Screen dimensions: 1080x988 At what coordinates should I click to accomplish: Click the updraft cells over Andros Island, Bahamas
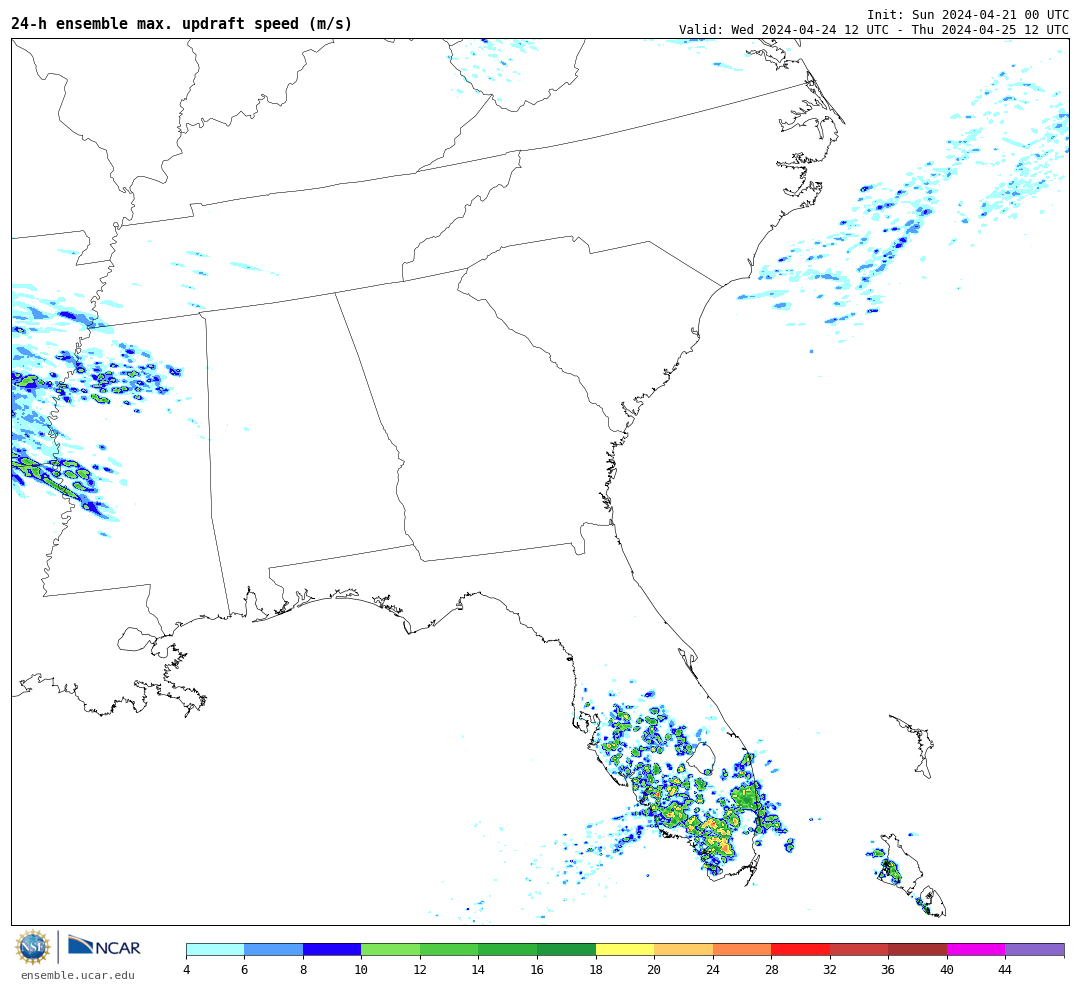point(890,869)
